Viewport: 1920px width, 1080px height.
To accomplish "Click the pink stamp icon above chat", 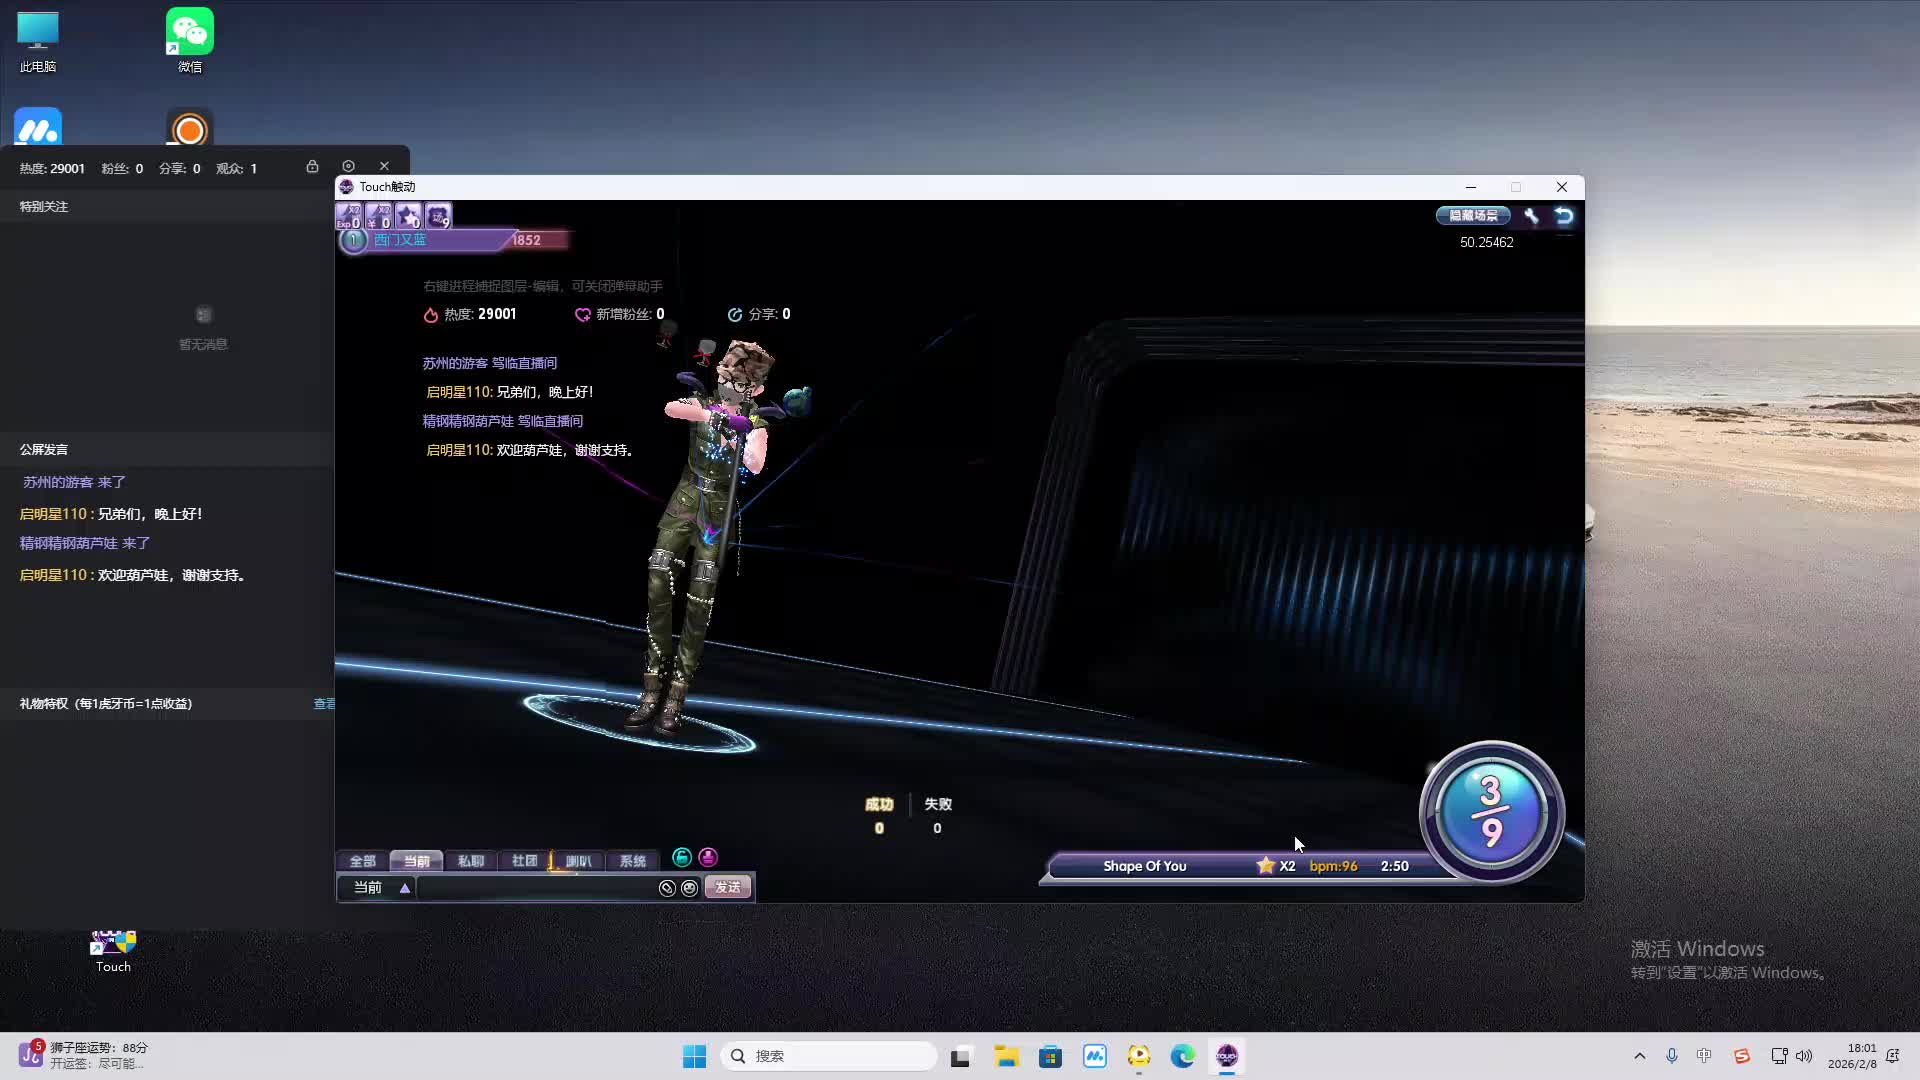I will [x=708, y=858].
